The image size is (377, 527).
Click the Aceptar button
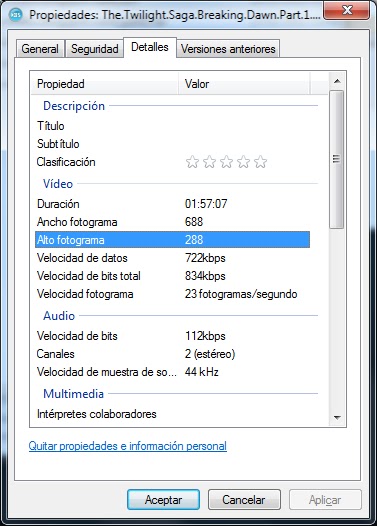click(x=163, y=500)
